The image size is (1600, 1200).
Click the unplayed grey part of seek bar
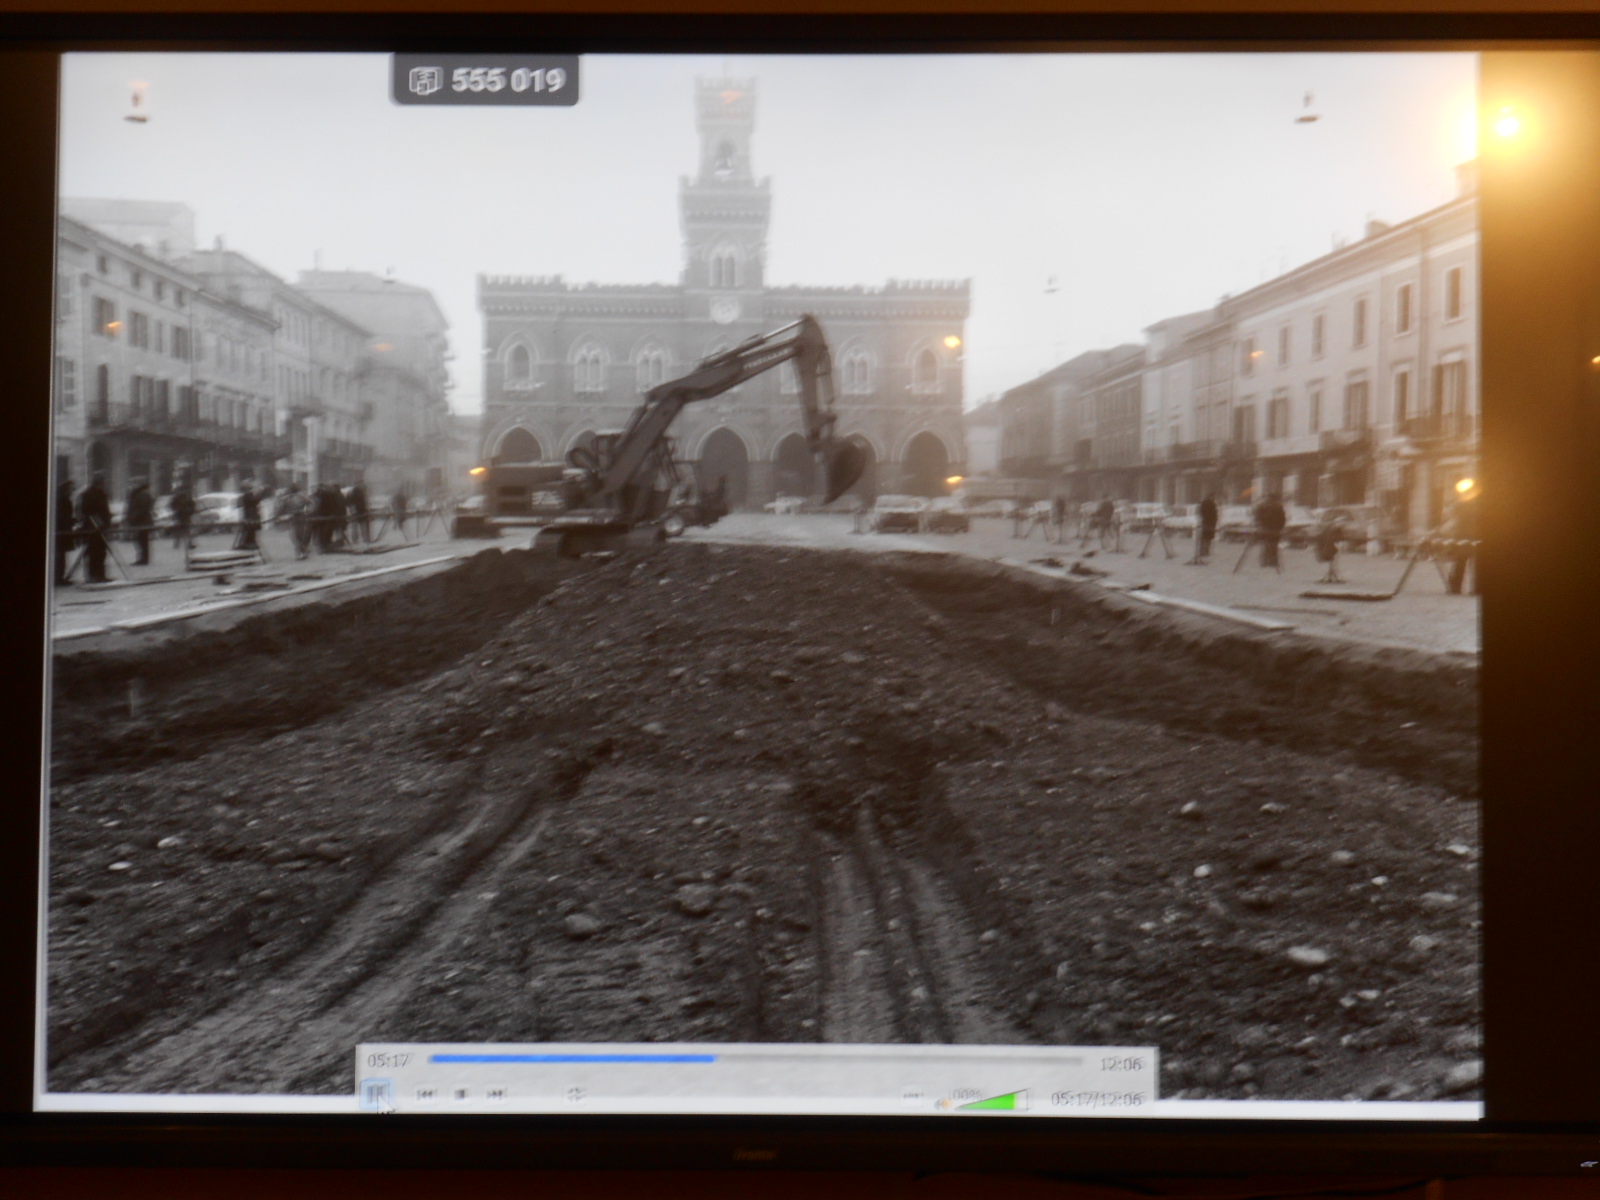900,1059
